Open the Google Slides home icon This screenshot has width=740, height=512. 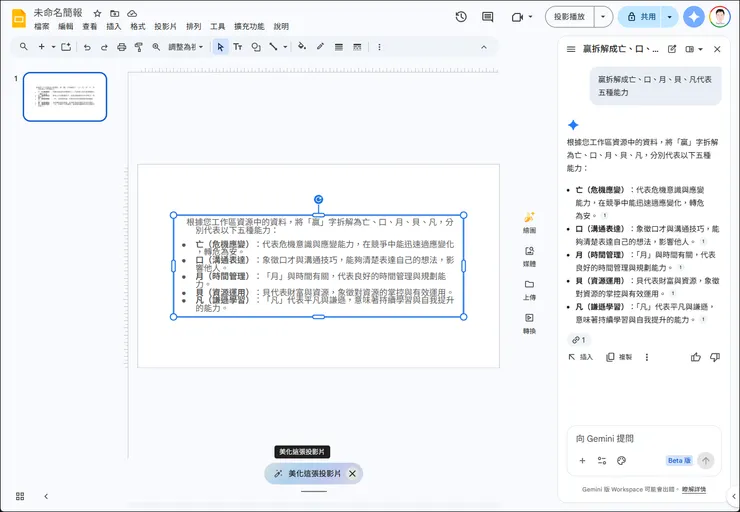(x=19, y=18)
